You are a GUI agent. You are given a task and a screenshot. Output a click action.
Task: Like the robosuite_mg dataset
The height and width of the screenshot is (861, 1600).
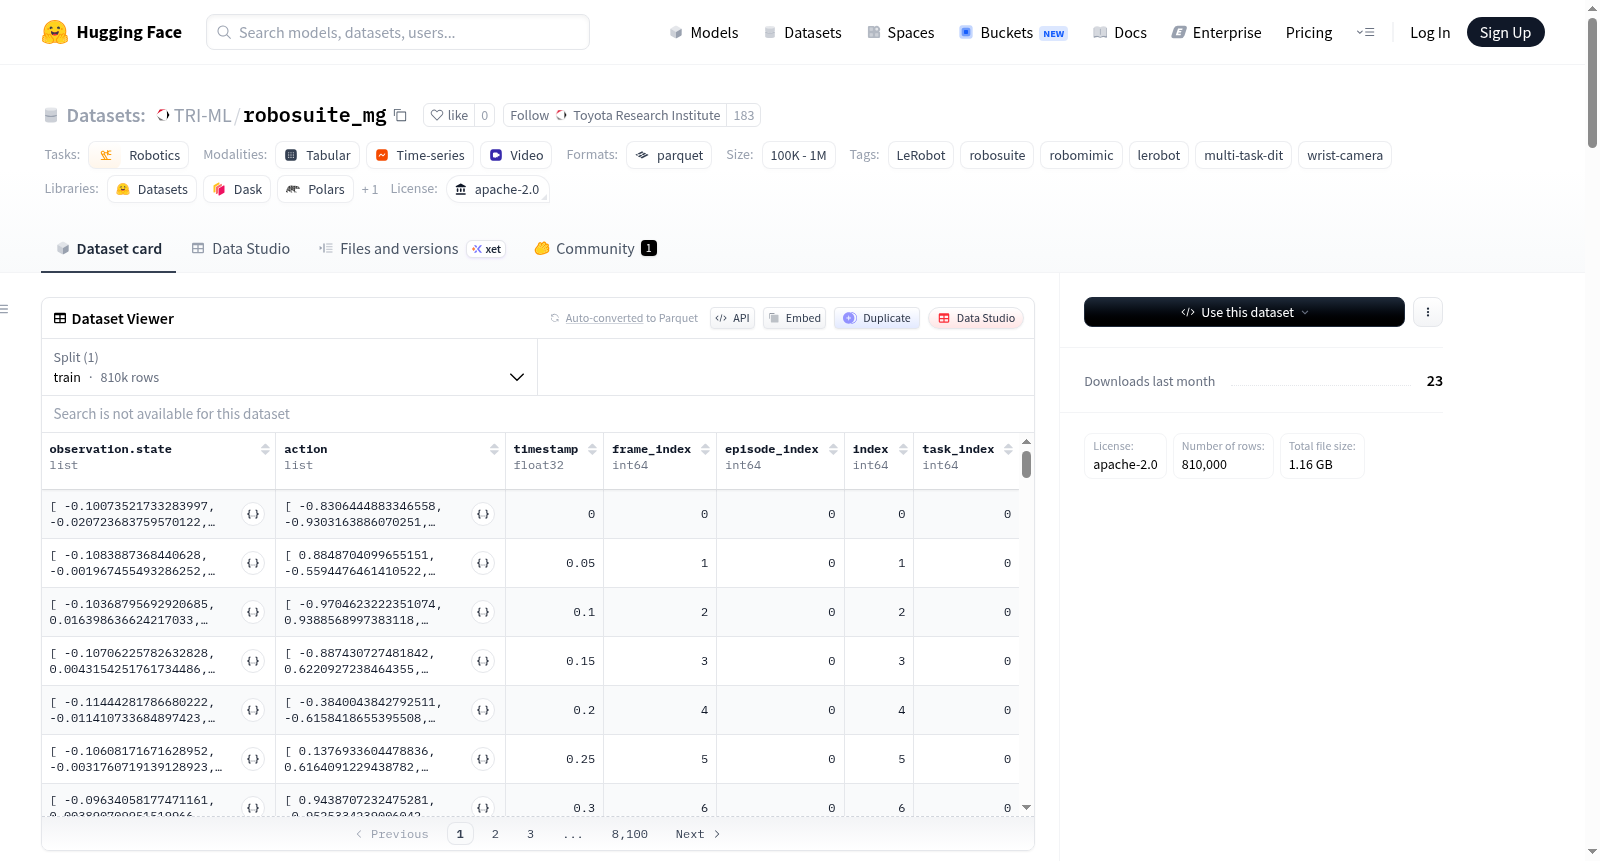tap(449, 115)
